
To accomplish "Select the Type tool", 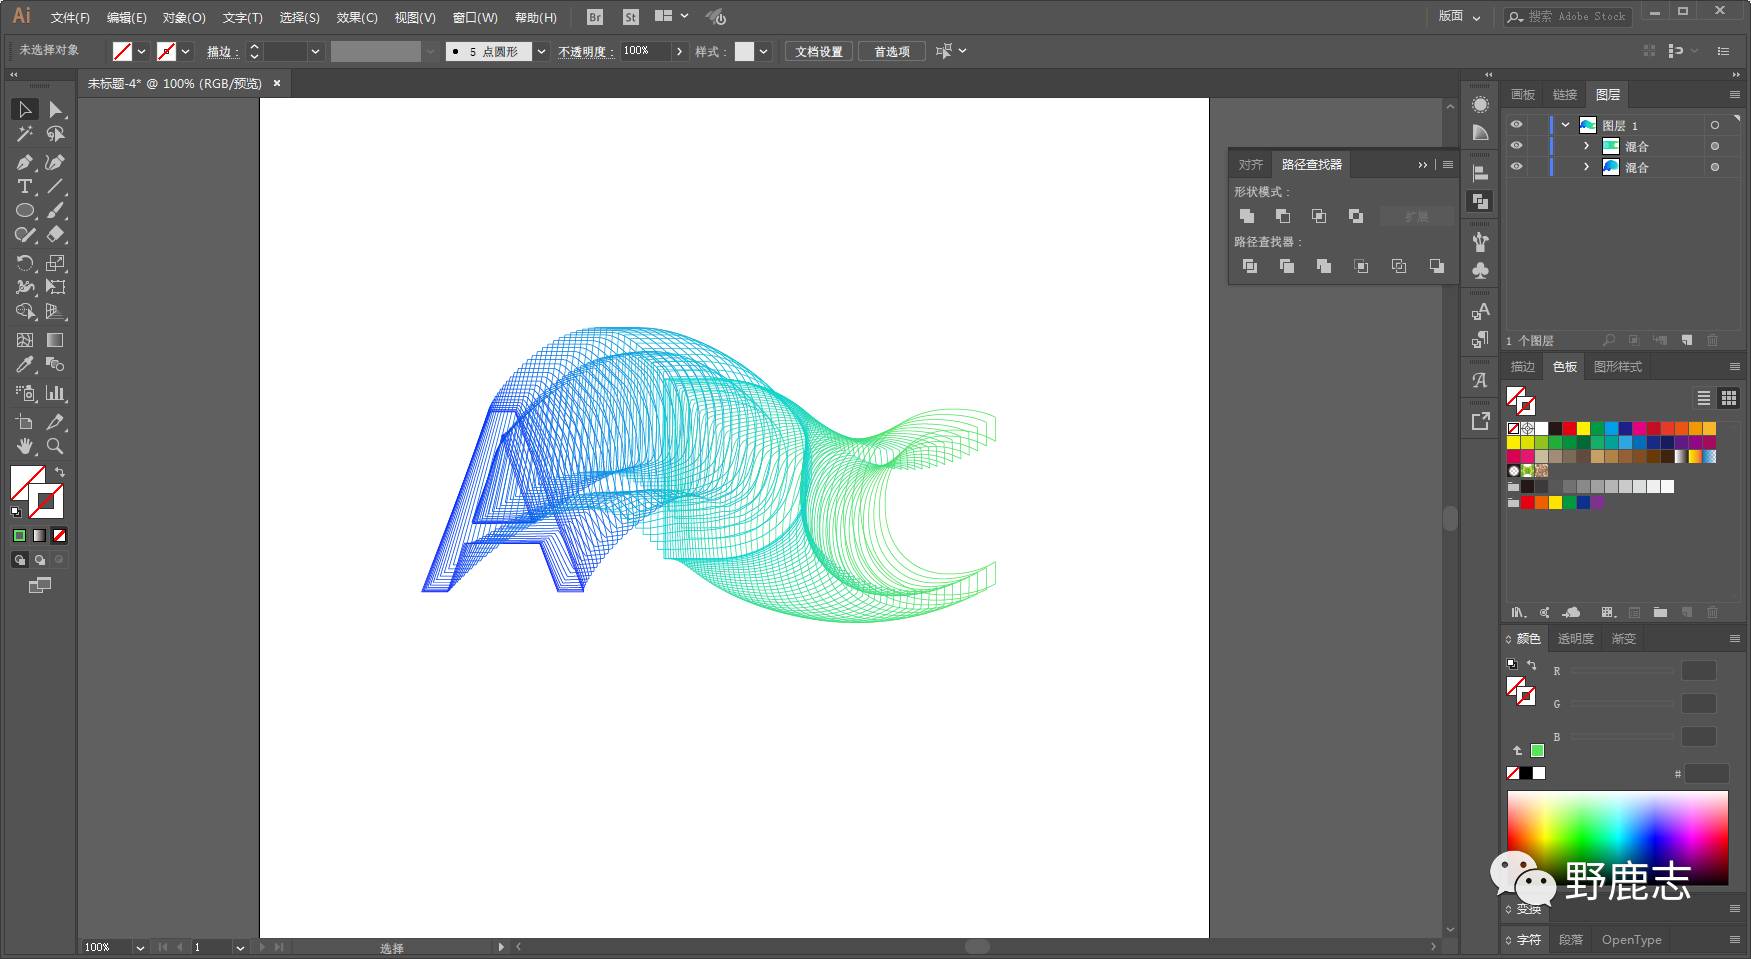I will (25, 187).
